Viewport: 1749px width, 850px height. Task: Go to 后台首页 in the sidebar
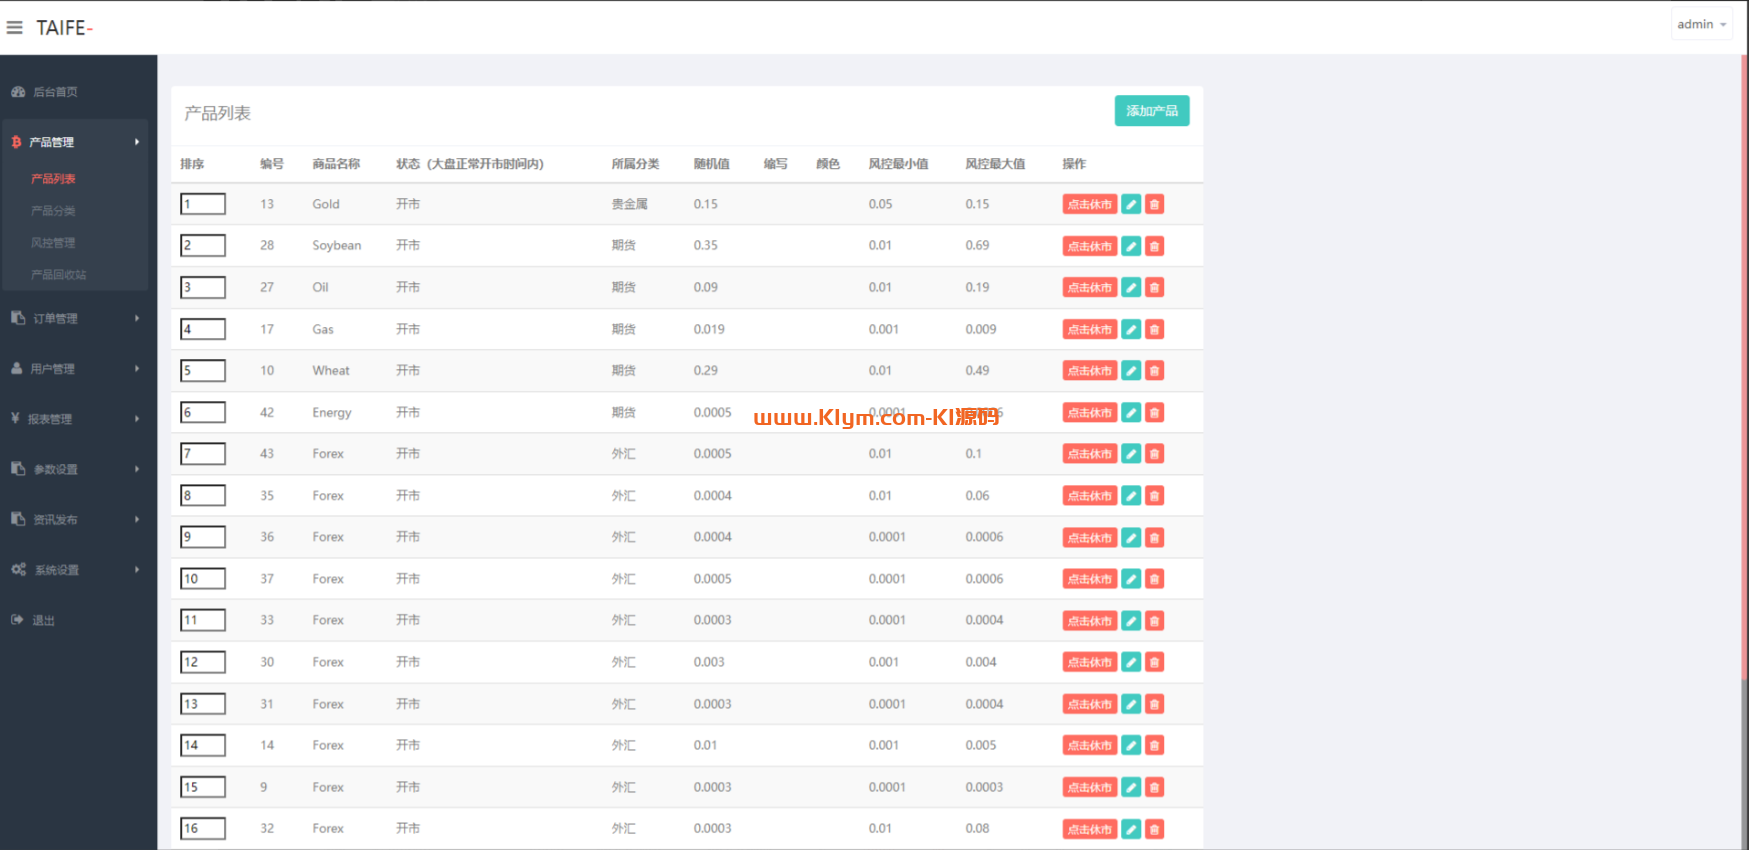coord(55,92)
